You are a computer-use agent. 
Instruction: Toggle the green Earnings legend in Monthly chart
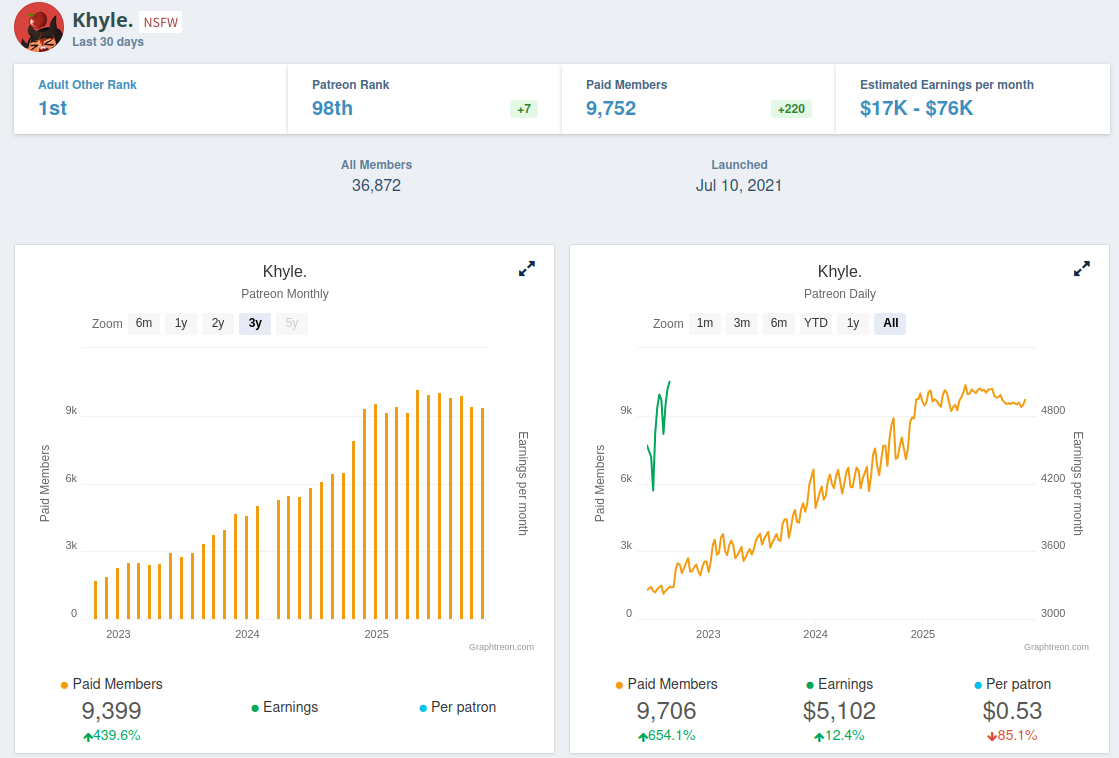tap(285, 707)
